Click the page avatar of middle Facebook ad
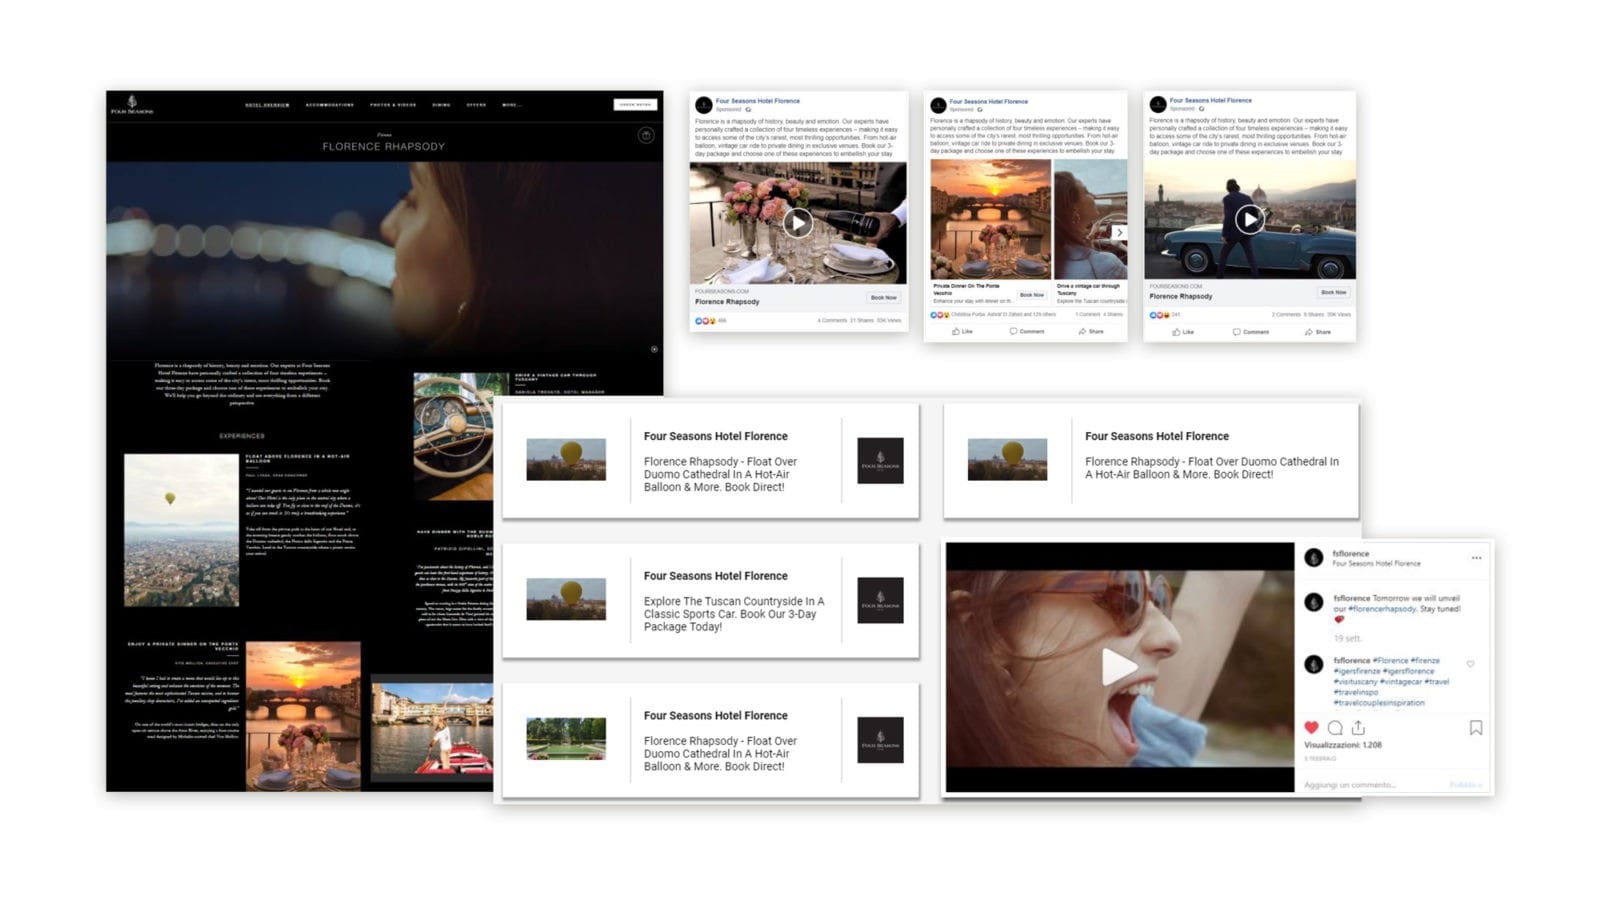The image size is (1600, 900). (x=938, y=105)
